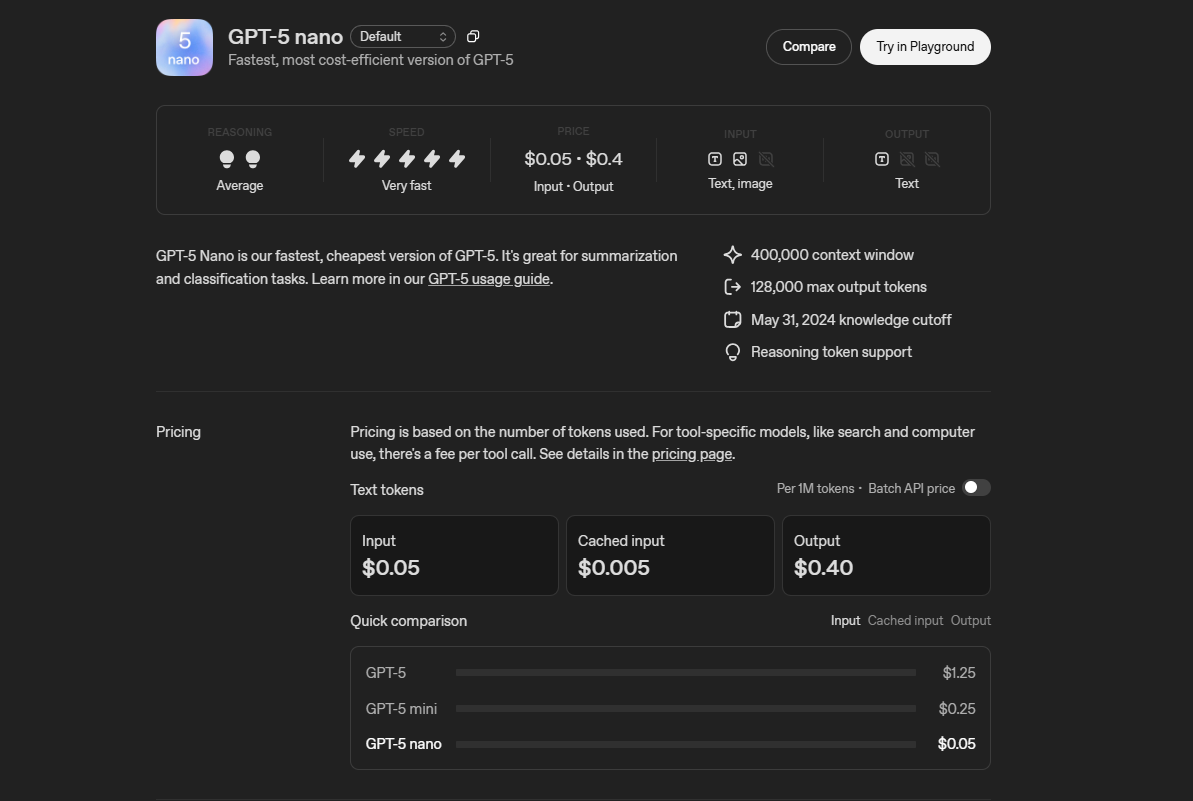Select the Output comparison tab

[x=971, y=621]
